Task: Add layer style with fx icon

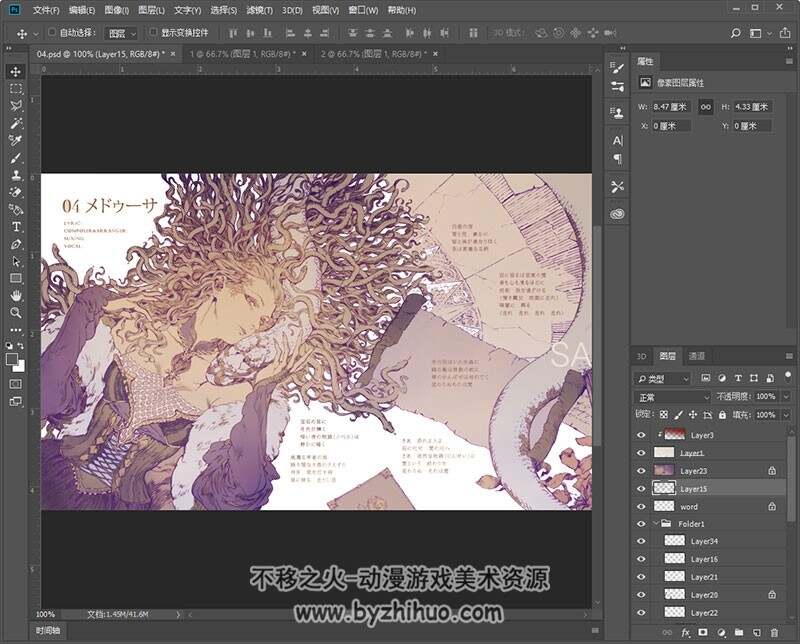Action: pos(686,633)
